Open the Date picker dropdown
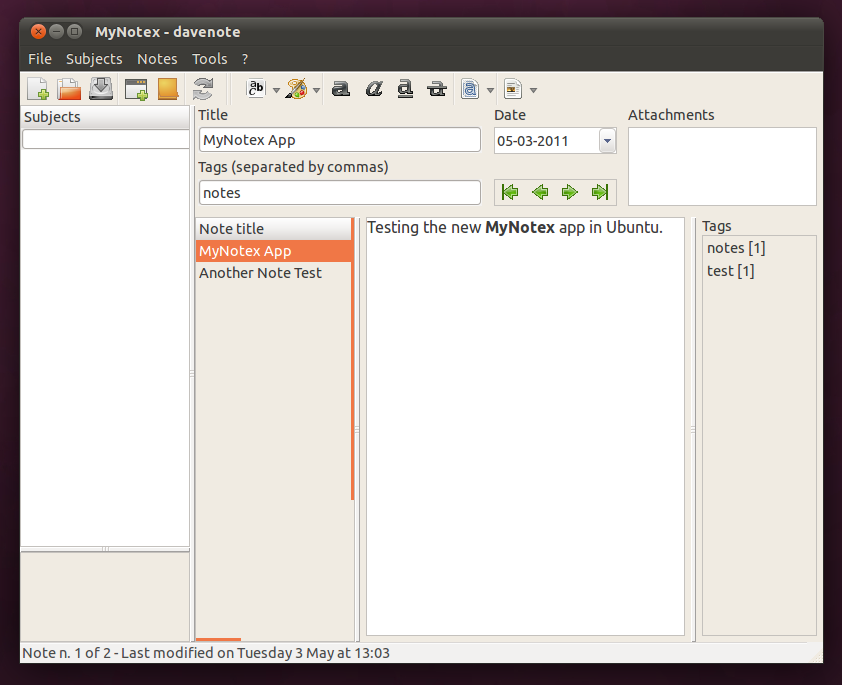The image size is (842, 685). 607,141
